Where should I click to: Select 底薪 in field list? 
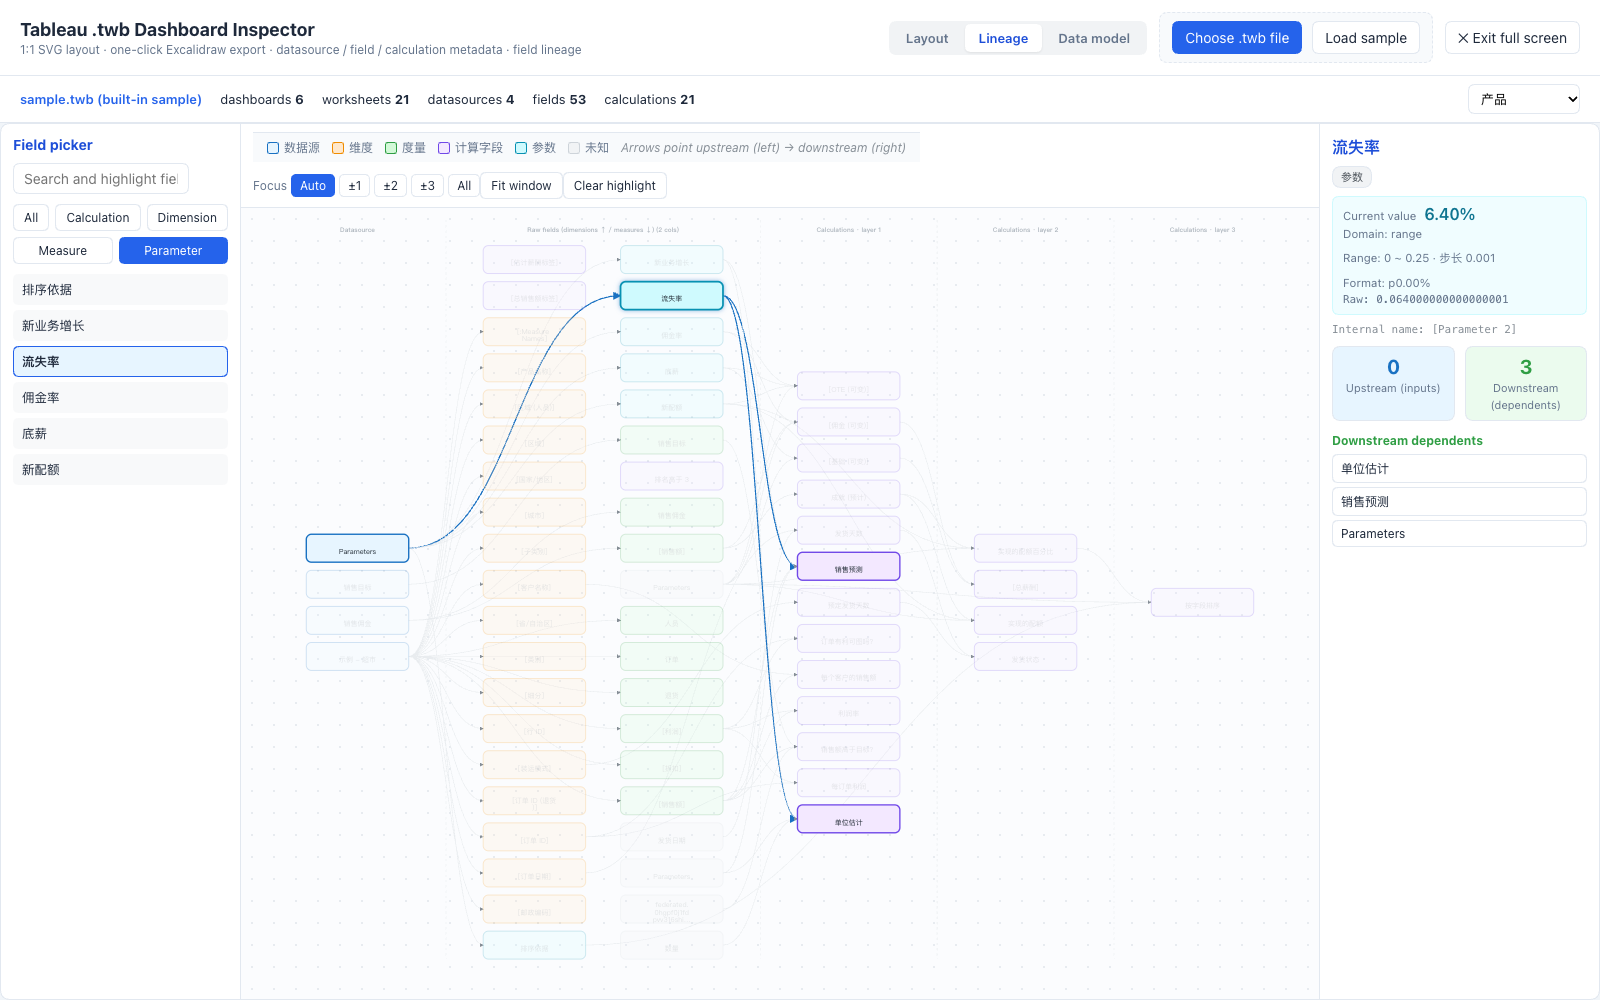pyautogui.click(x=120, y=434)
